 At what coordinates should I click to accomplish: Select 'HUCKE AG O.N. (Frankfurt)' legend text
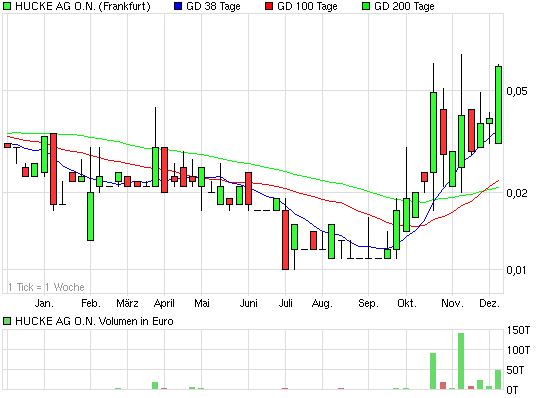click(x=83, y=6)
